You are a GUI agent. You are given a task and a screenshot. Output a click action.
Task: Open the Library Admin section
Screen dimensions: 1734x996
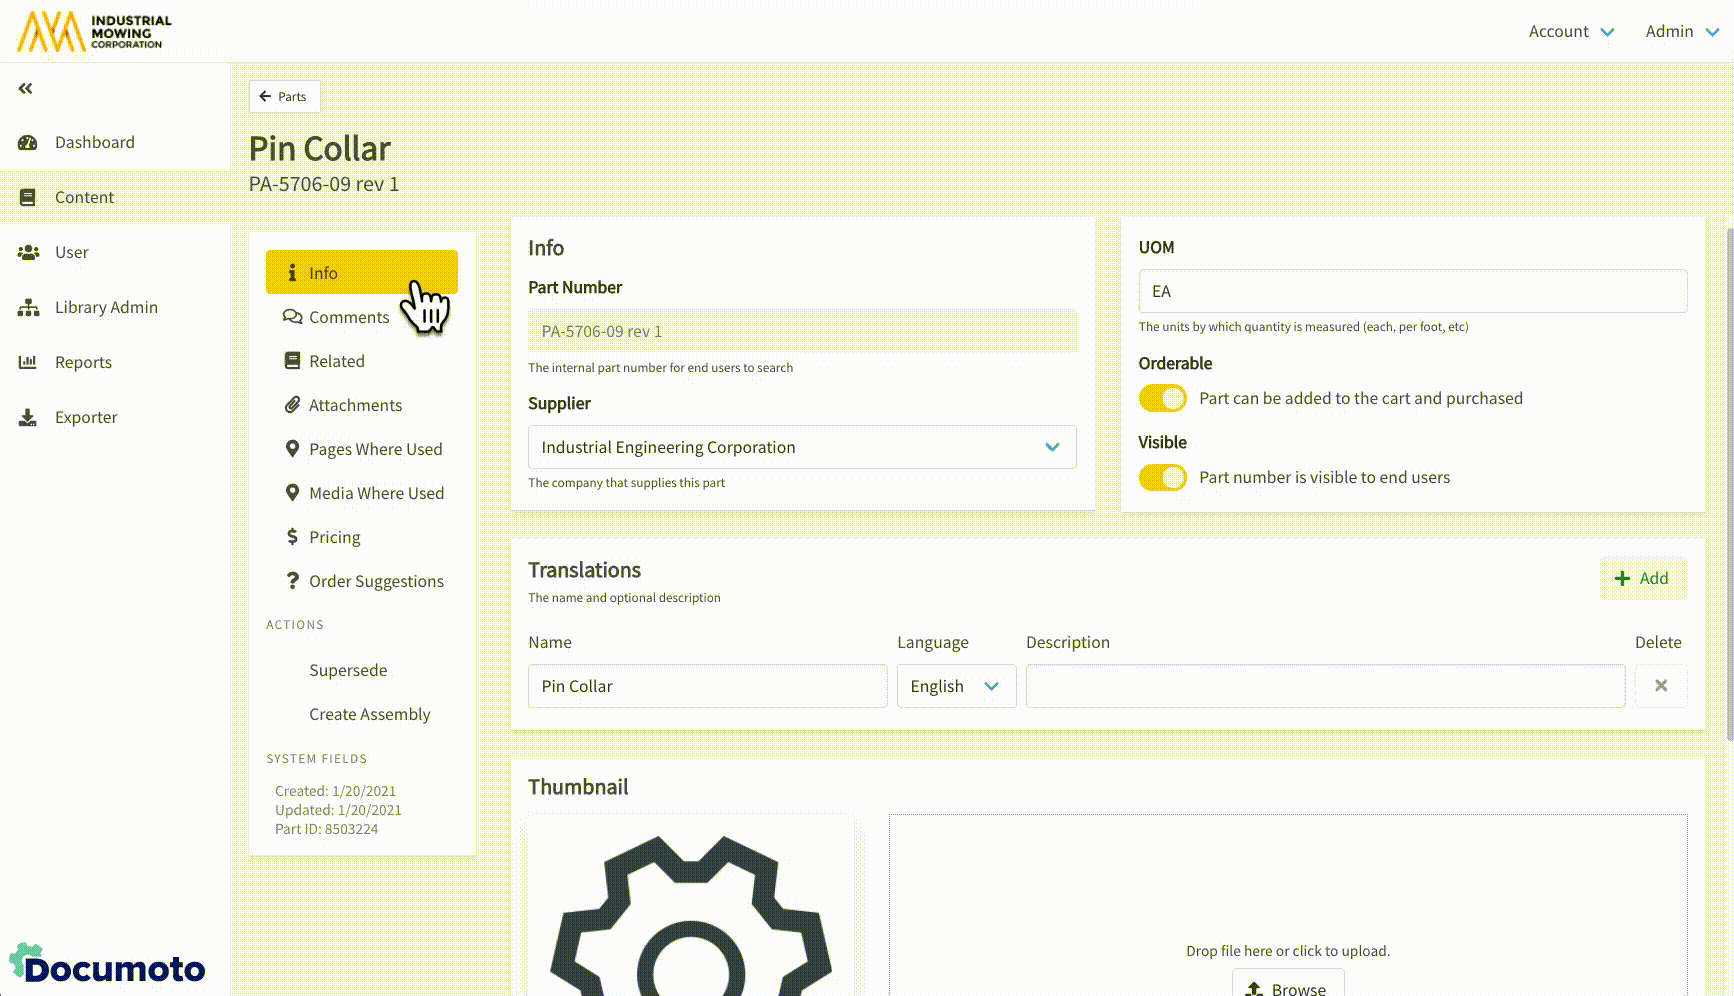pyautogui.click(x=105, y=307)
